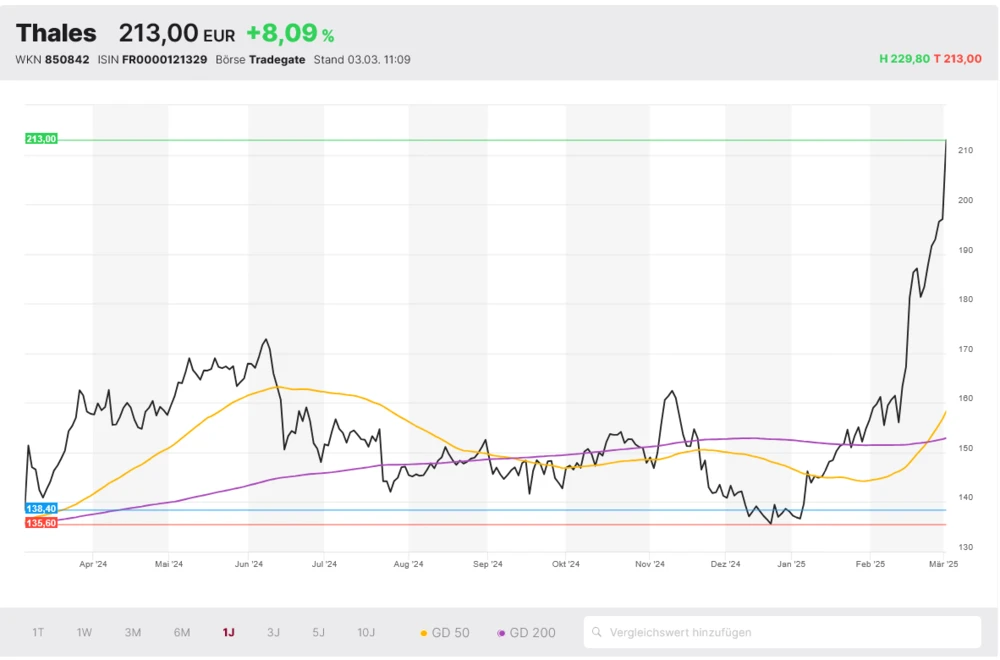The image size is (1000, 660).
Task: Show the 3M time range
Action: click(x=132, y=632)
